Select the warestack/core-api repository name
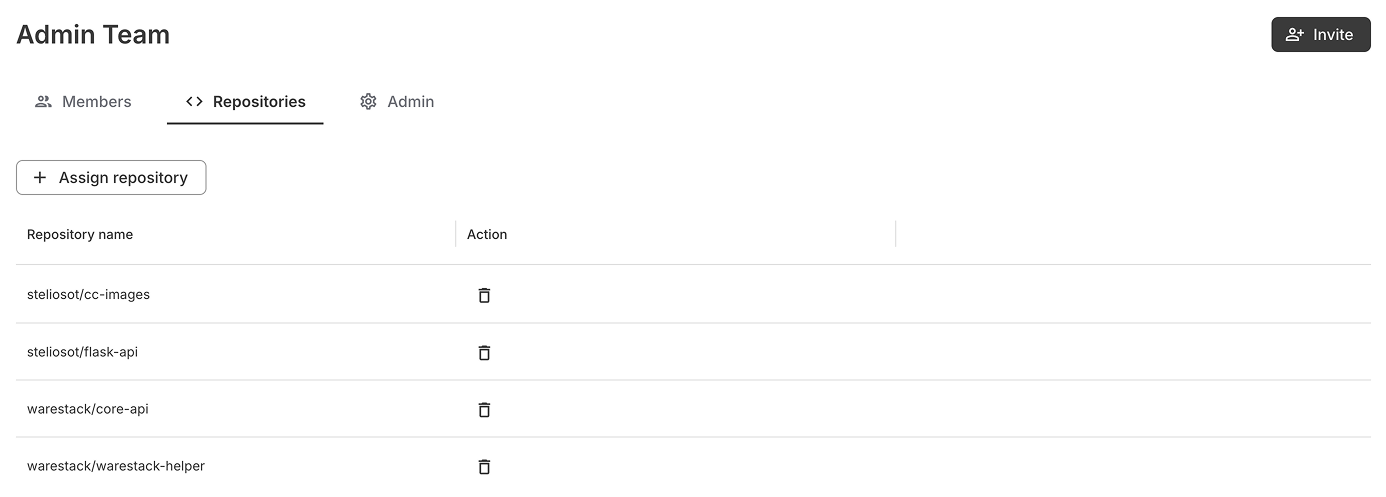1386x497 pixels. point(88,409)
